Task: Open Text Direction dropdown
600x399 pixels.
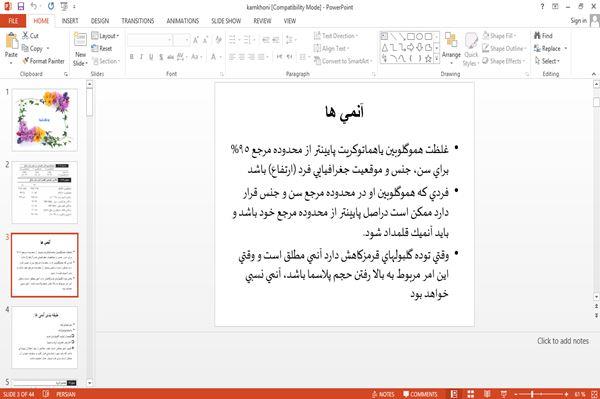Action: [336, 36]
